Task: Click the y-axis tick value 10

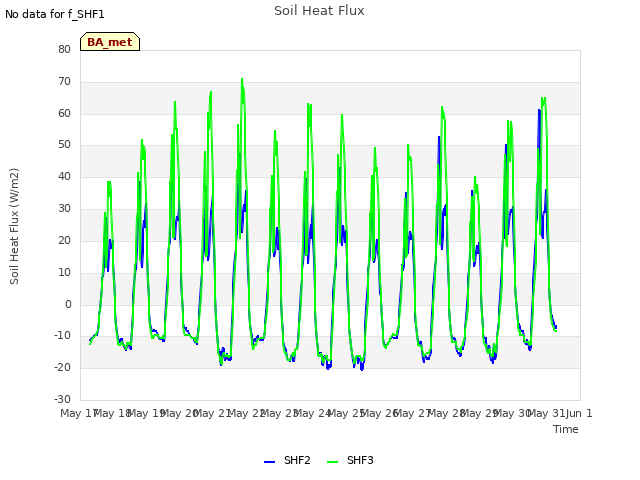Action: point(64,272)
